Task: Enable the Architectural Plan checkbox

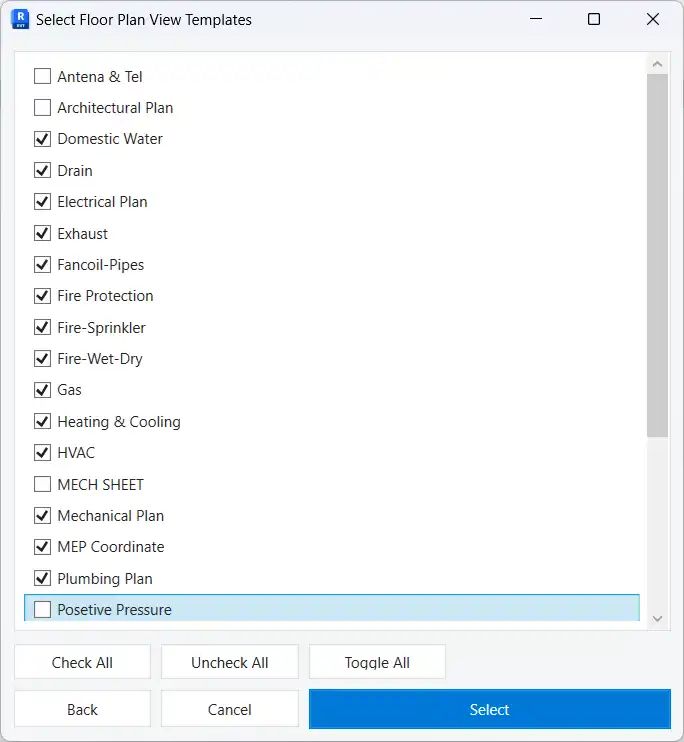Action: pos(42,108)
